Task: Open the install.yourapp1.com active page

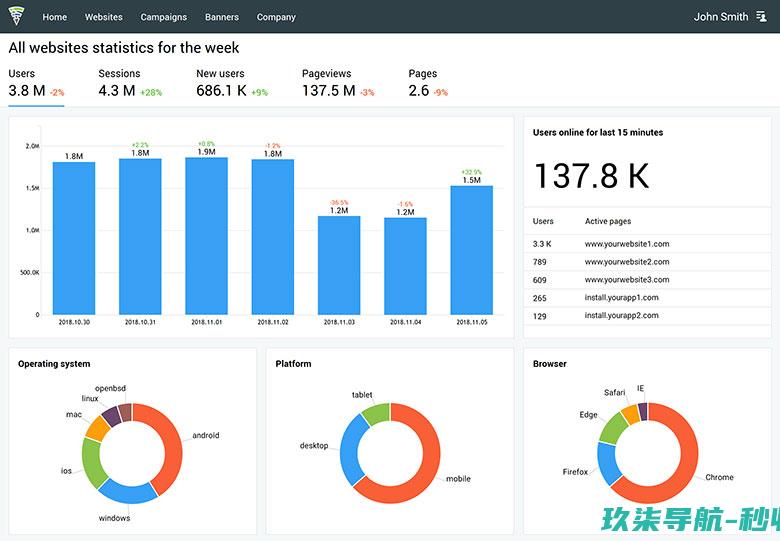Action: (x=621, y=298)
